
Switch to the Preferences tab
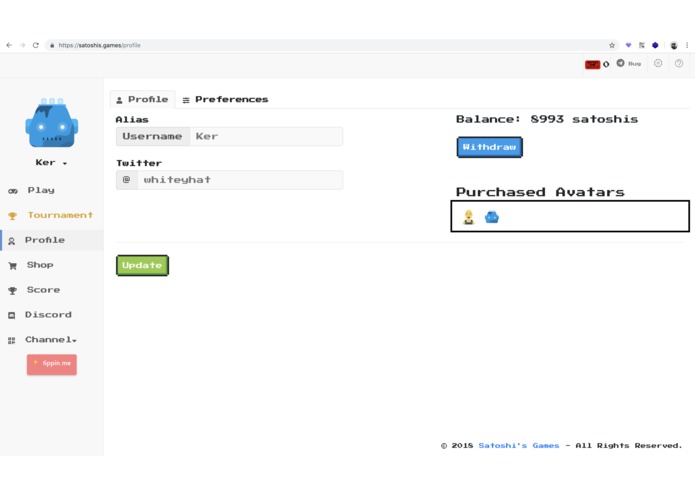(x=225, y=99)
